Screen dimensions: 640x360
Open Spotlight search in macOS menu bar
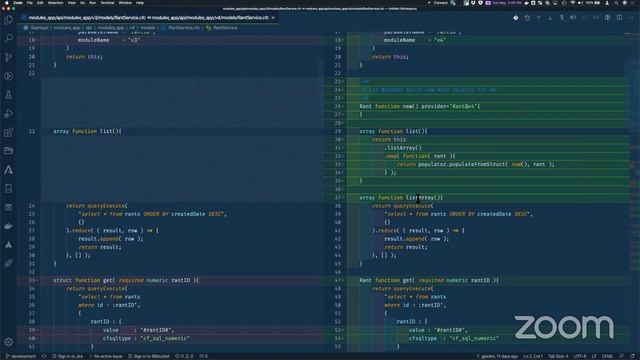tap(616, 2)
